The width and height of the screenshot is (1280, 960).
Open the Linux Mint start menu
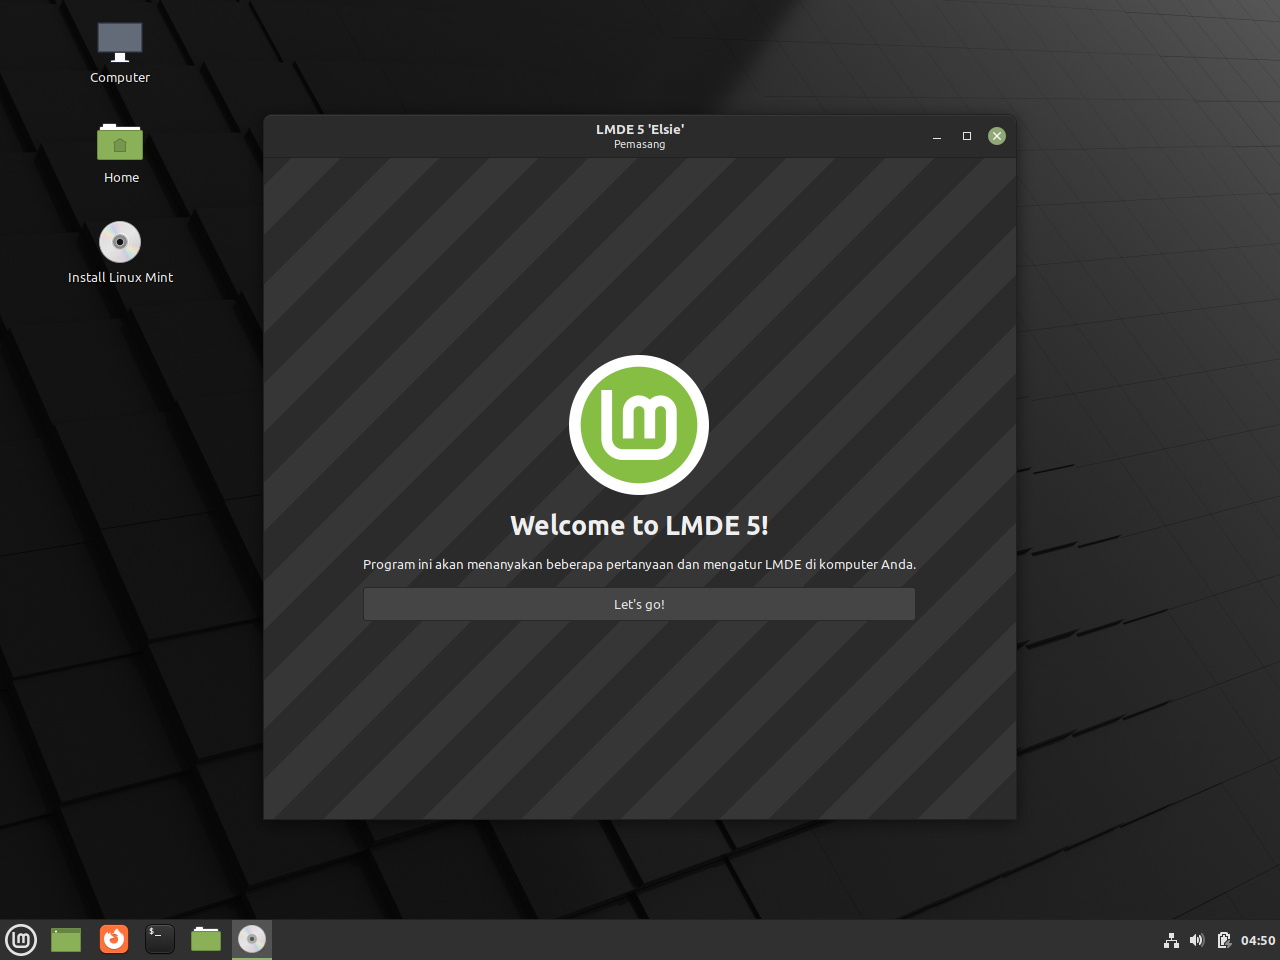tap(21, 940)
